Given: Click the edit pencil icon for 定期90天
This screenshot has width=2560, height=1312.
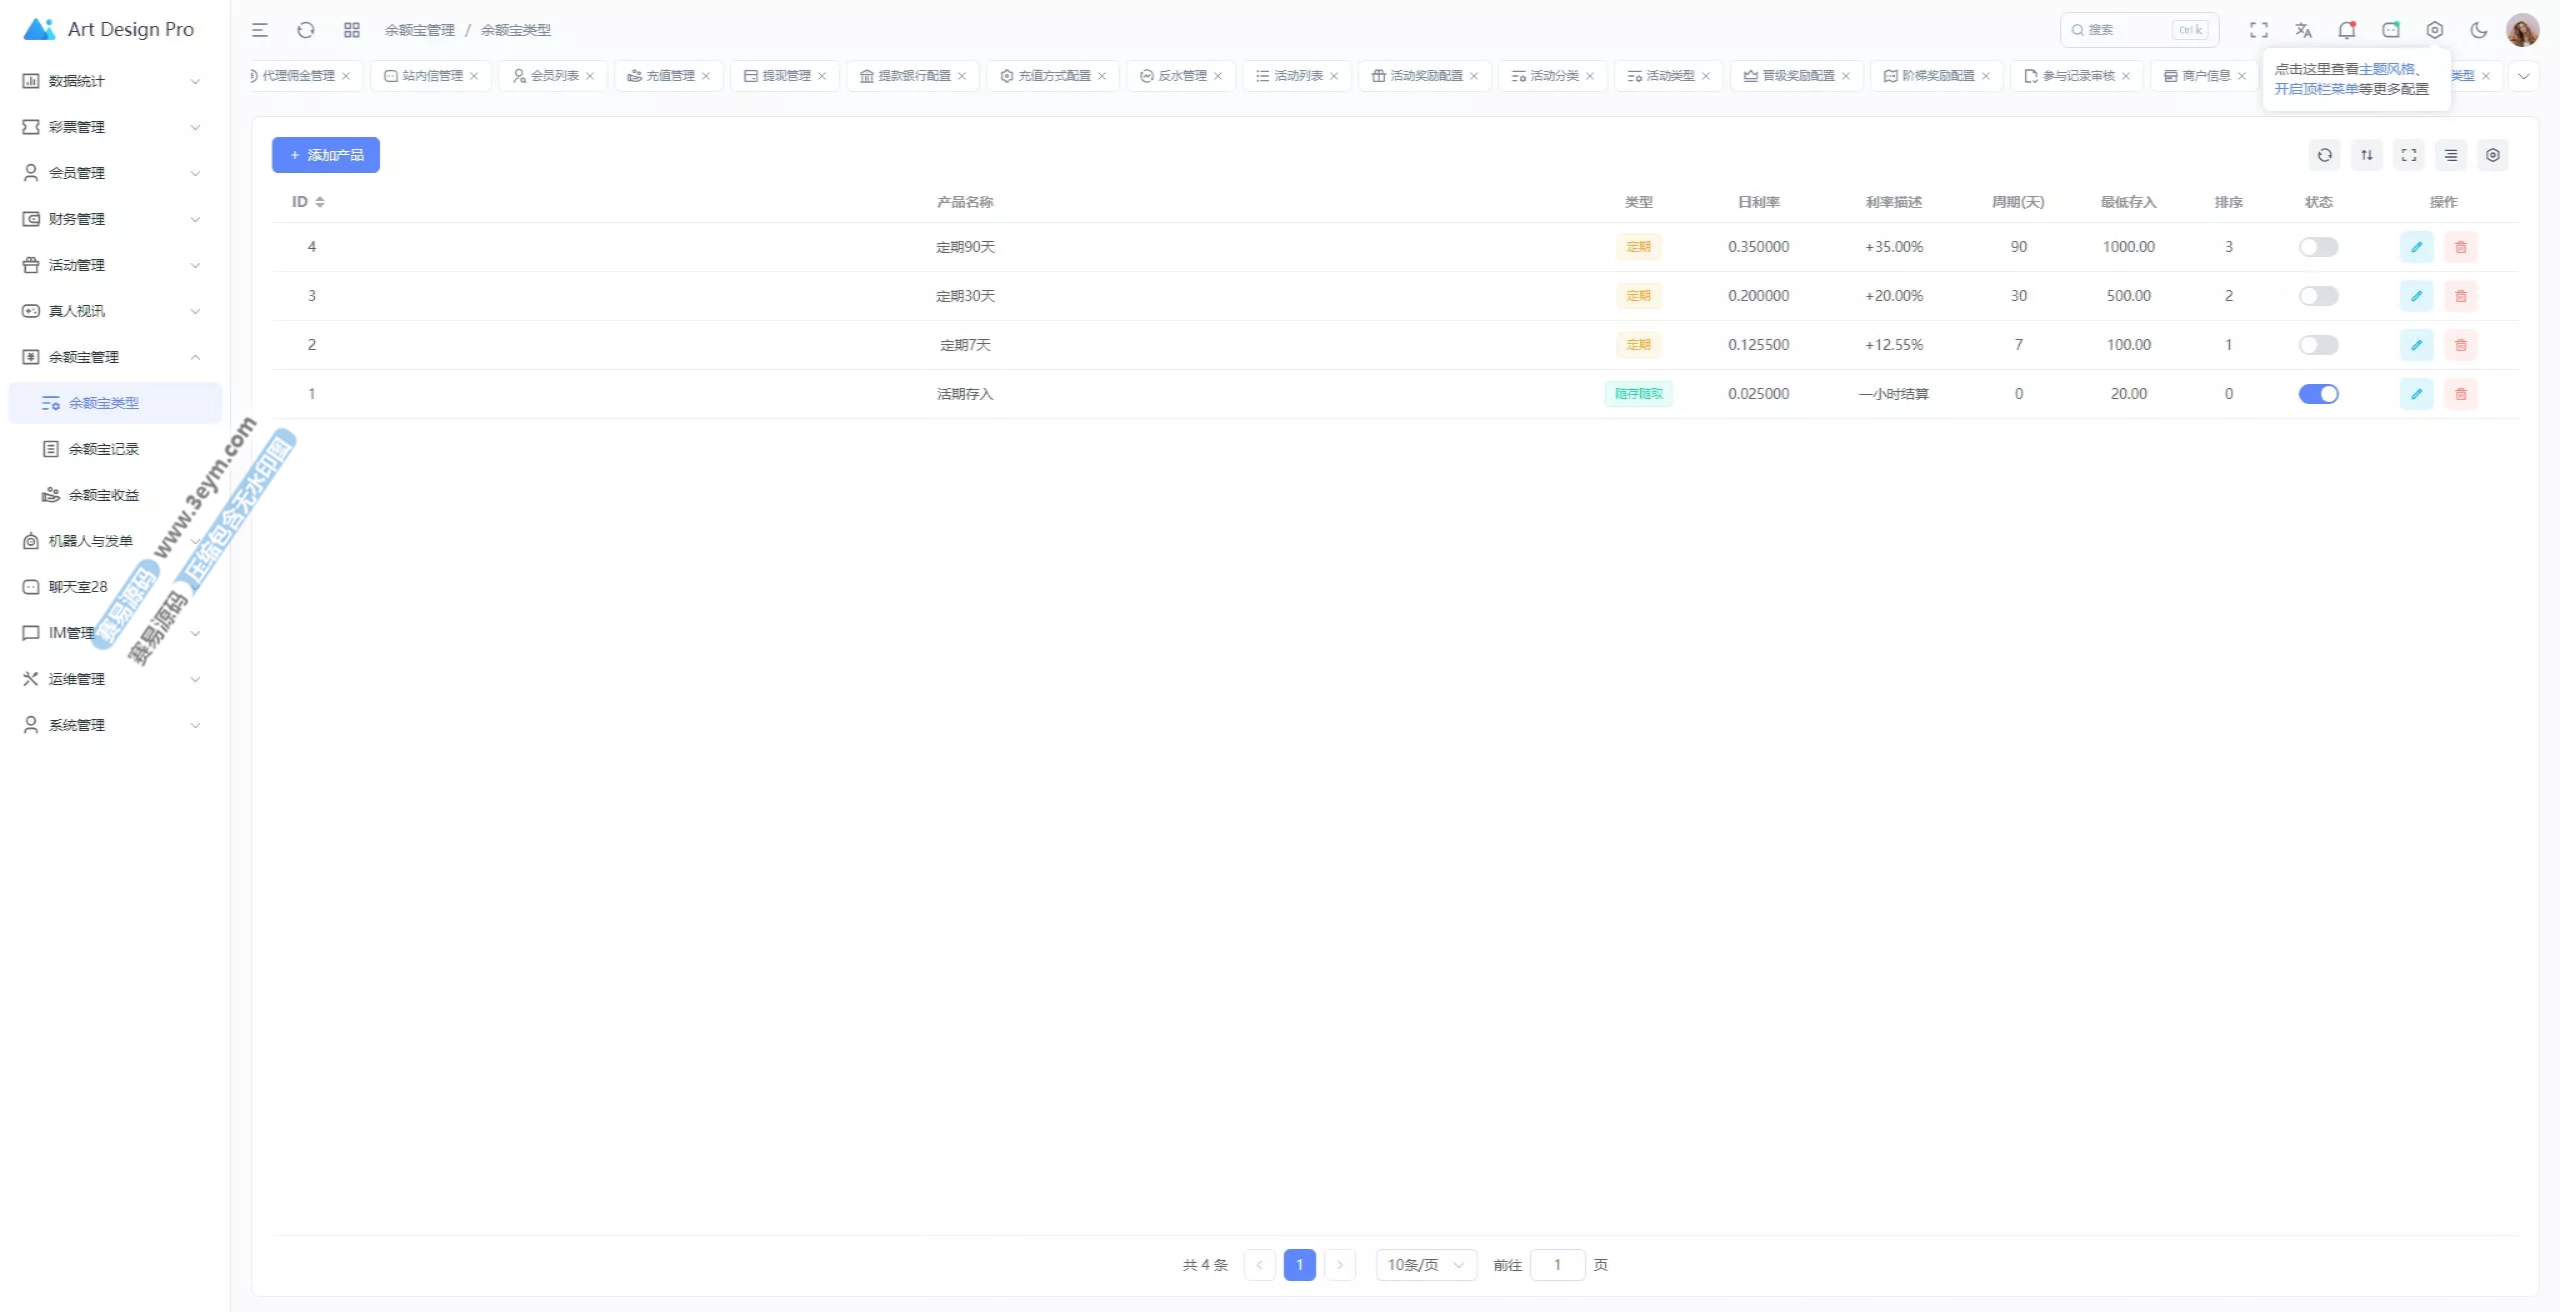Looking at the screenshot, I should pos(2416,247).
